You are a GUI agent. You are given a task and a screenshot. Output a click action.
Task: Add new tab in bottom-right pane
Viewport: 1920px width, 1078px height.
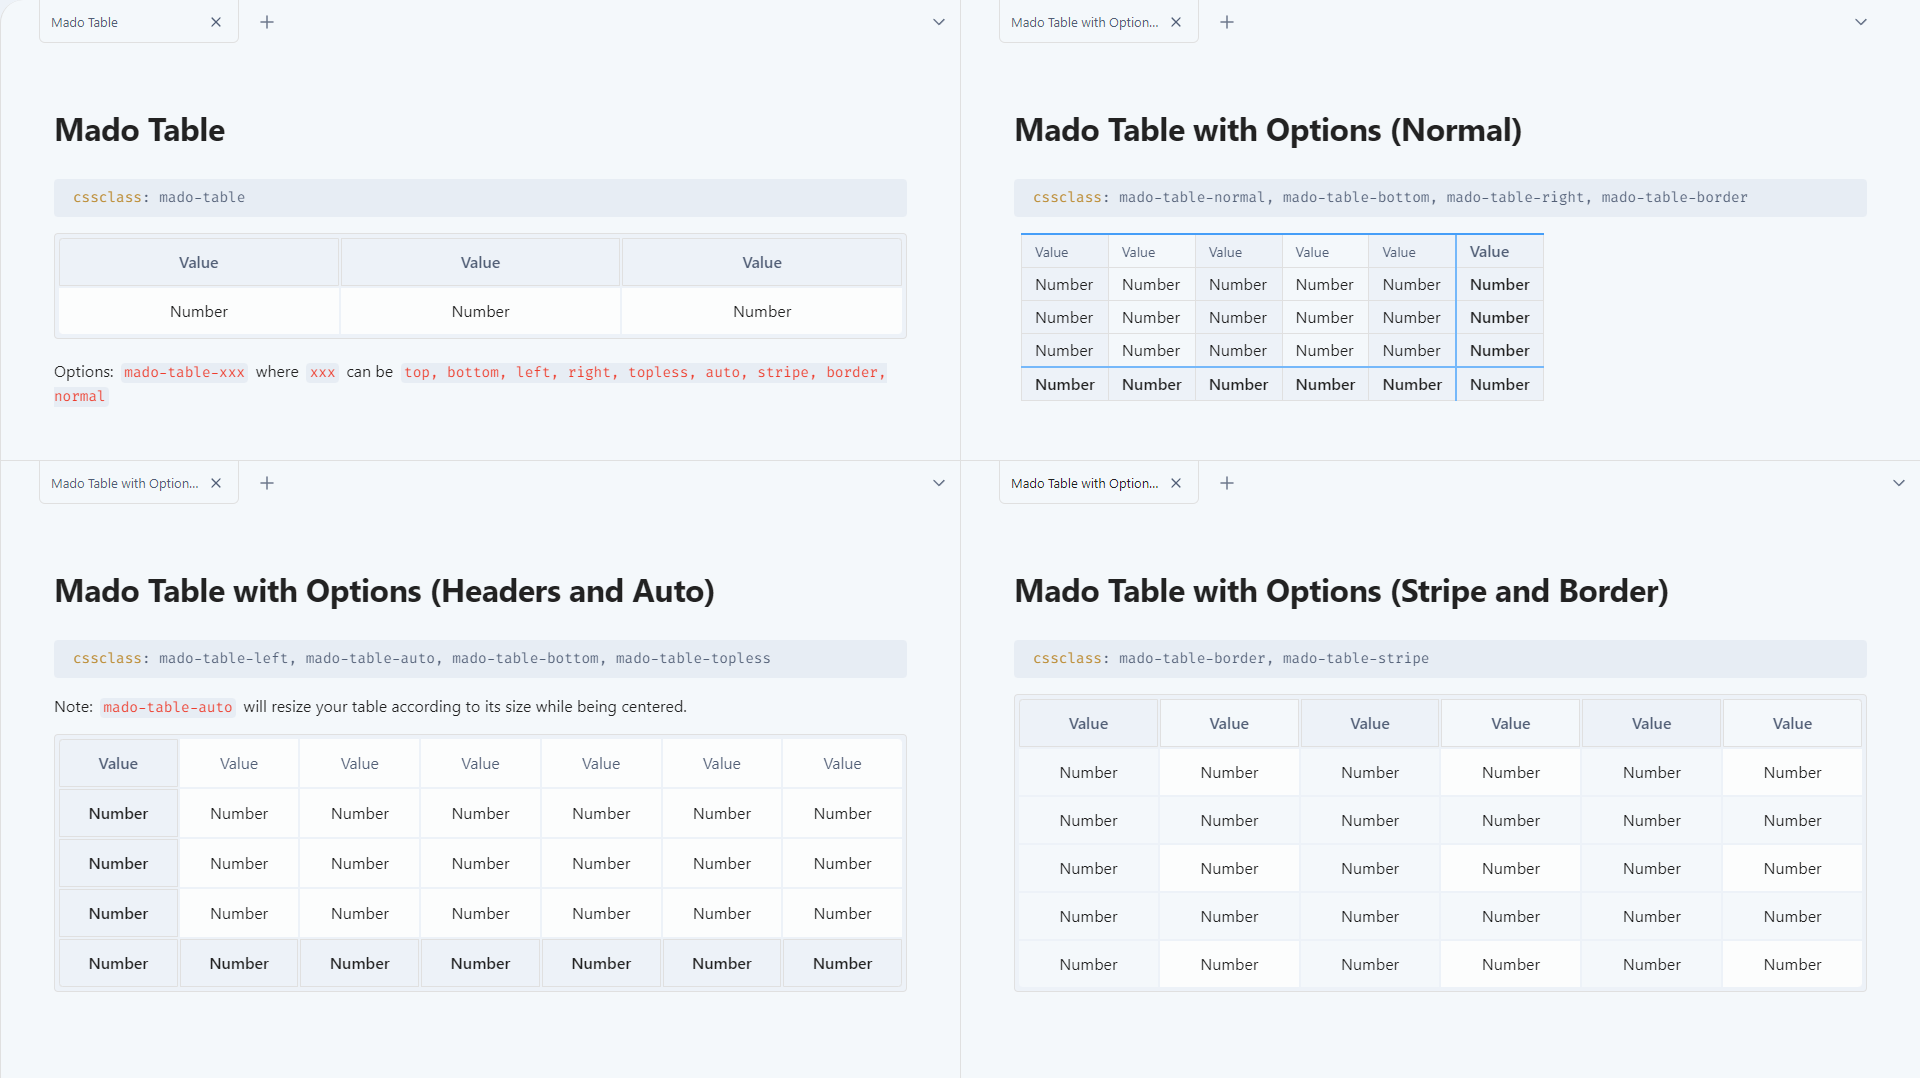1227,483
